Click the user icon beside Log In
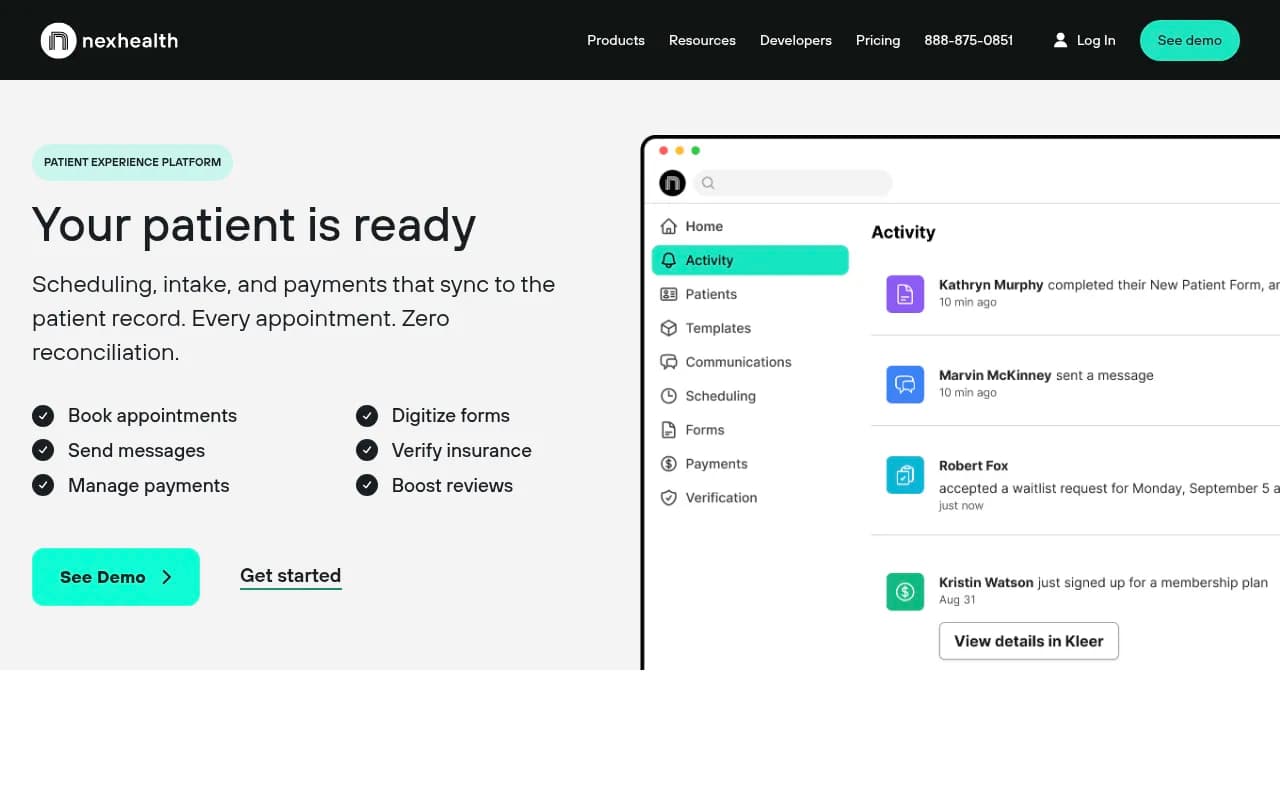 coord(1060,40)
